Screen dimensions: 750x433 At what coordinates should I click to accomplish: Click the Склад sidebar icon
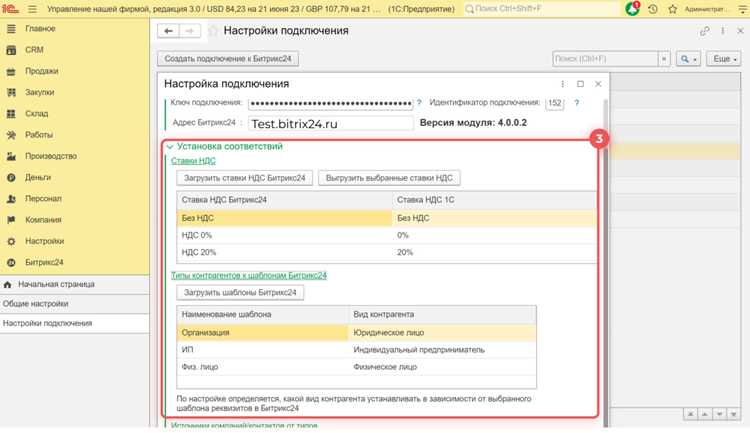click(11, 114)
